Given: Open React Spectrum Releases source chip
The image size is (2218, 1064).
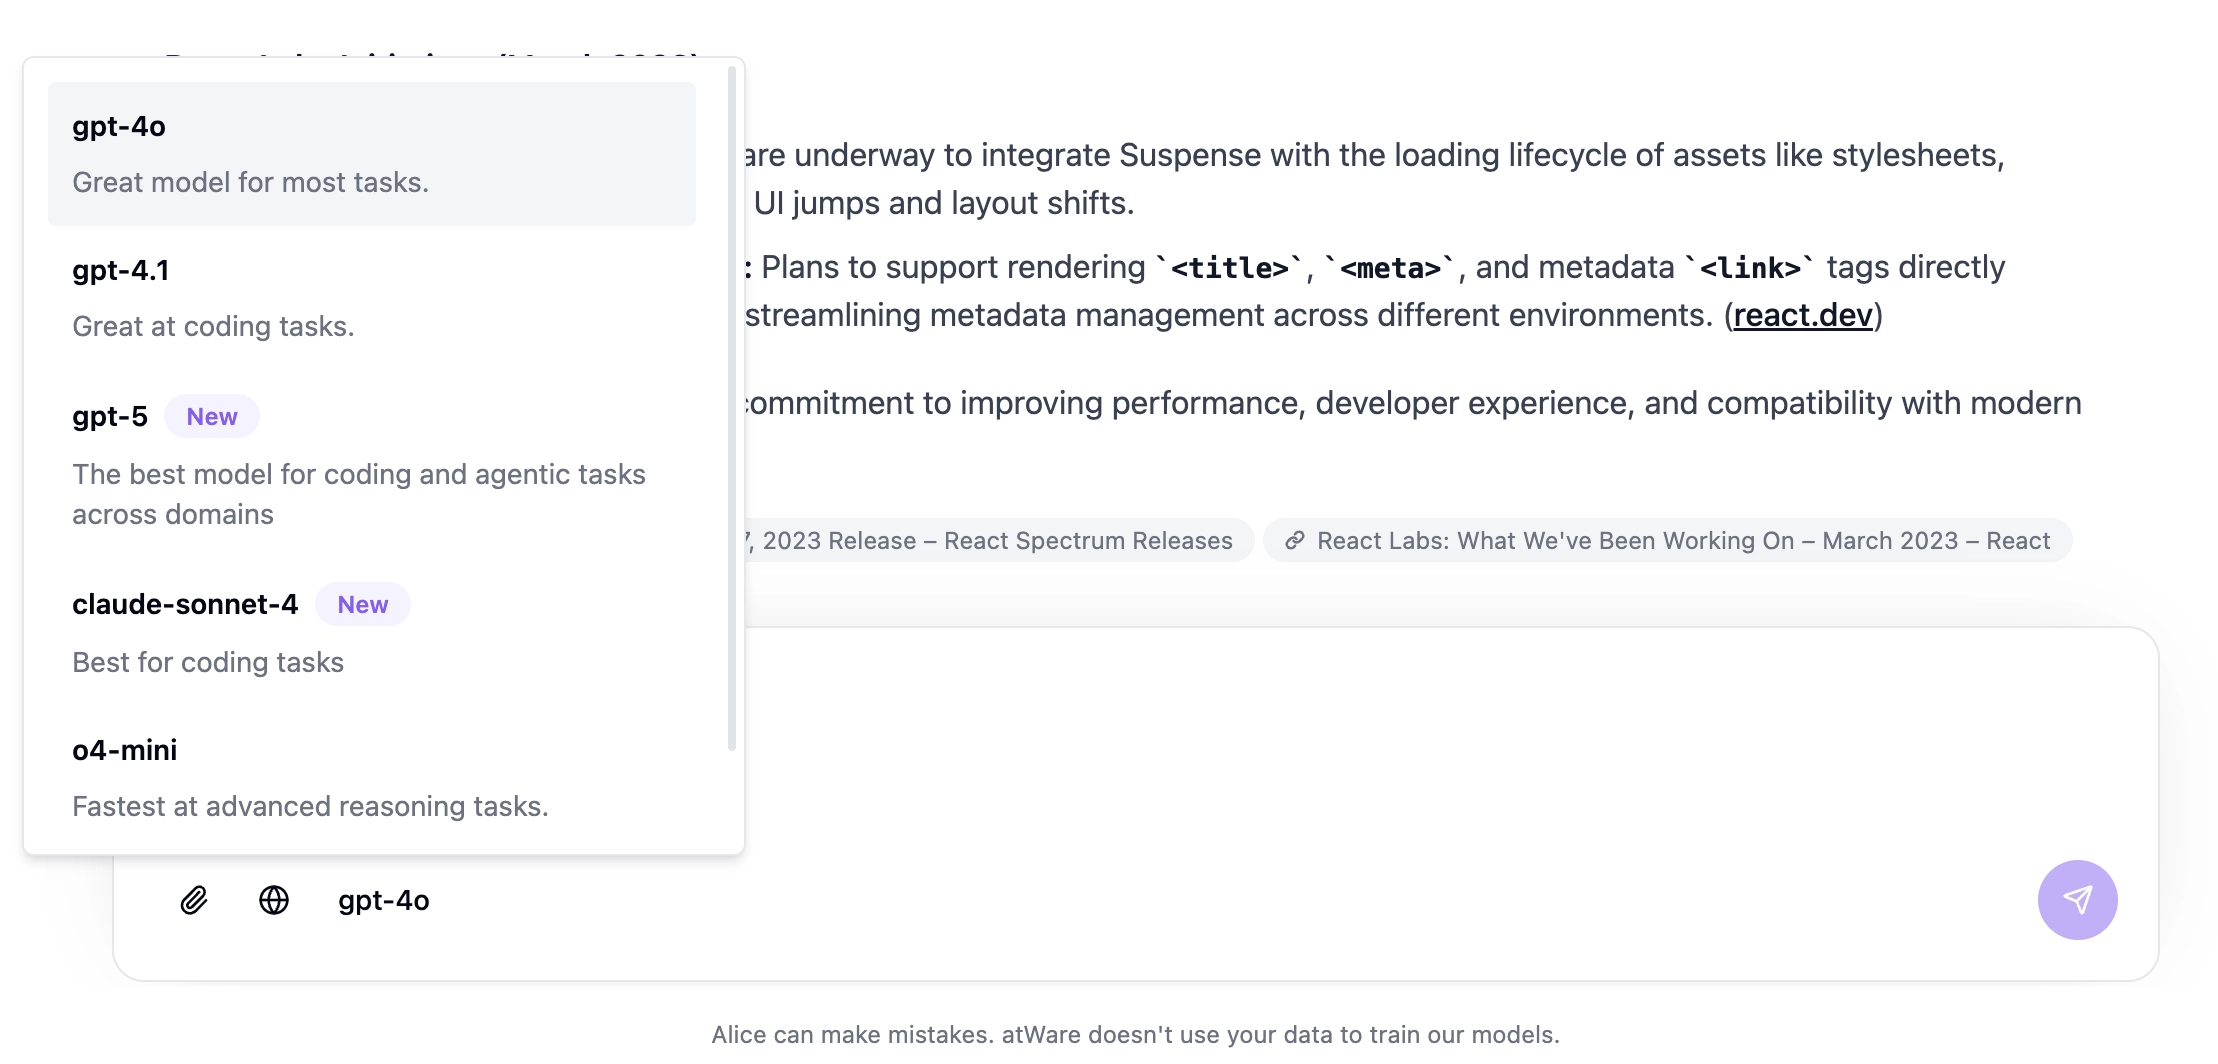Looking at the screenshot, I should click(998, 540).
